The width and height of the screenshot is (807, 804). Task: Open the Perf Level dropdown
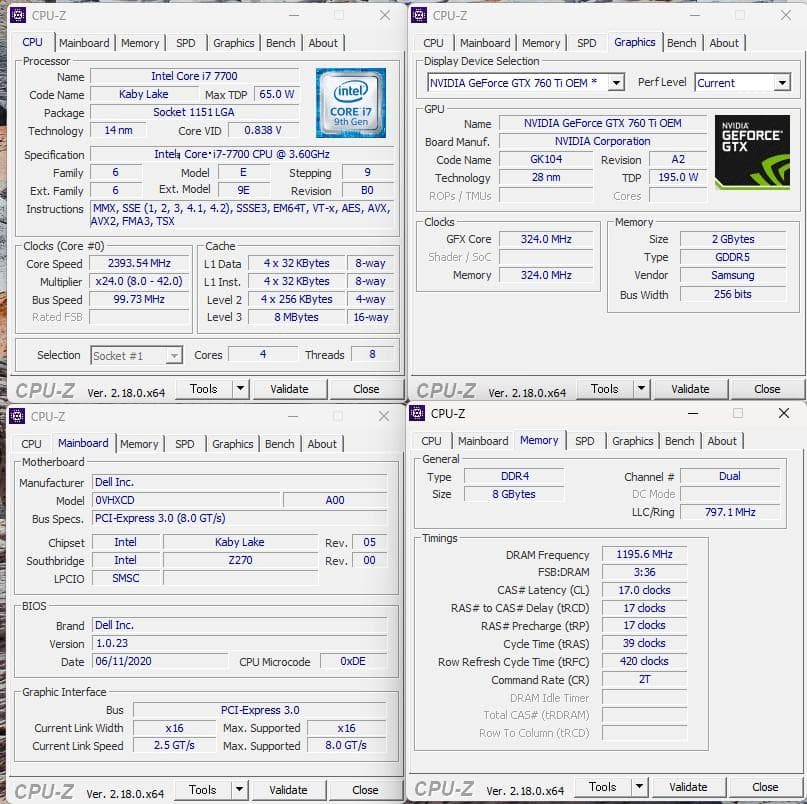point(782,82)
